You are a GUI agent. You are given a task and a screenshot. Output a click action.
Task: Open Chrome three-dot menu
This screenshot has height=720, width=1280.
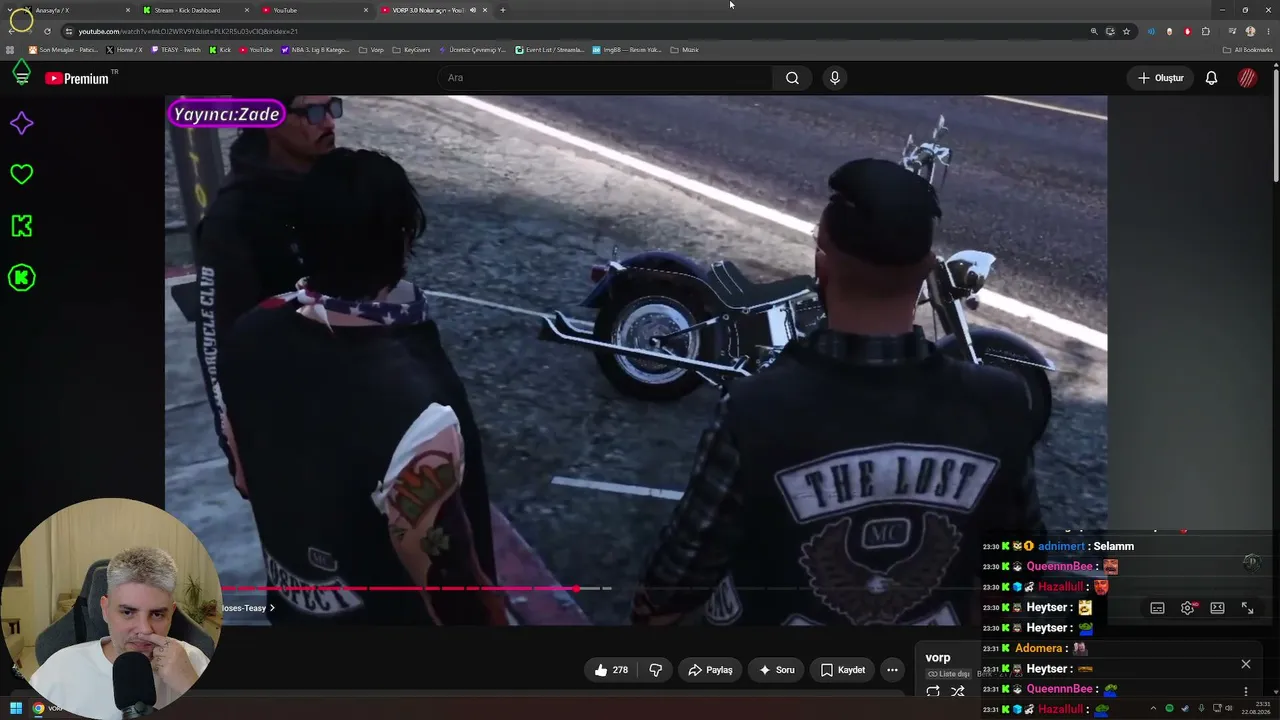pyautogui.click(x=1268, y=31)
